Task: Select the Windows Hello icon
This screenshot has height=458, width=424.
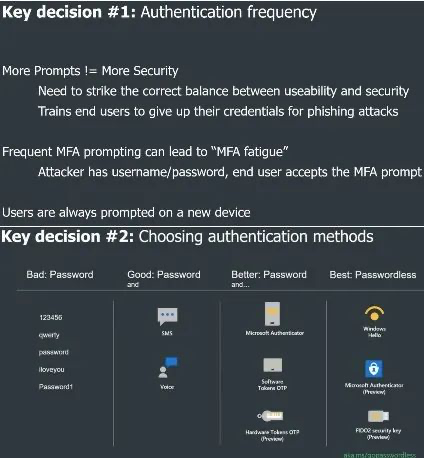Action: [374, 314]
